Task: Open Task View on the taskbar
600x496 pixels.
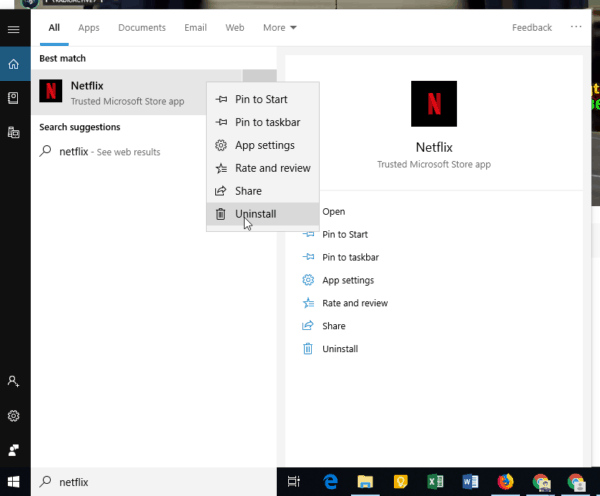Action: pos(293,482)
